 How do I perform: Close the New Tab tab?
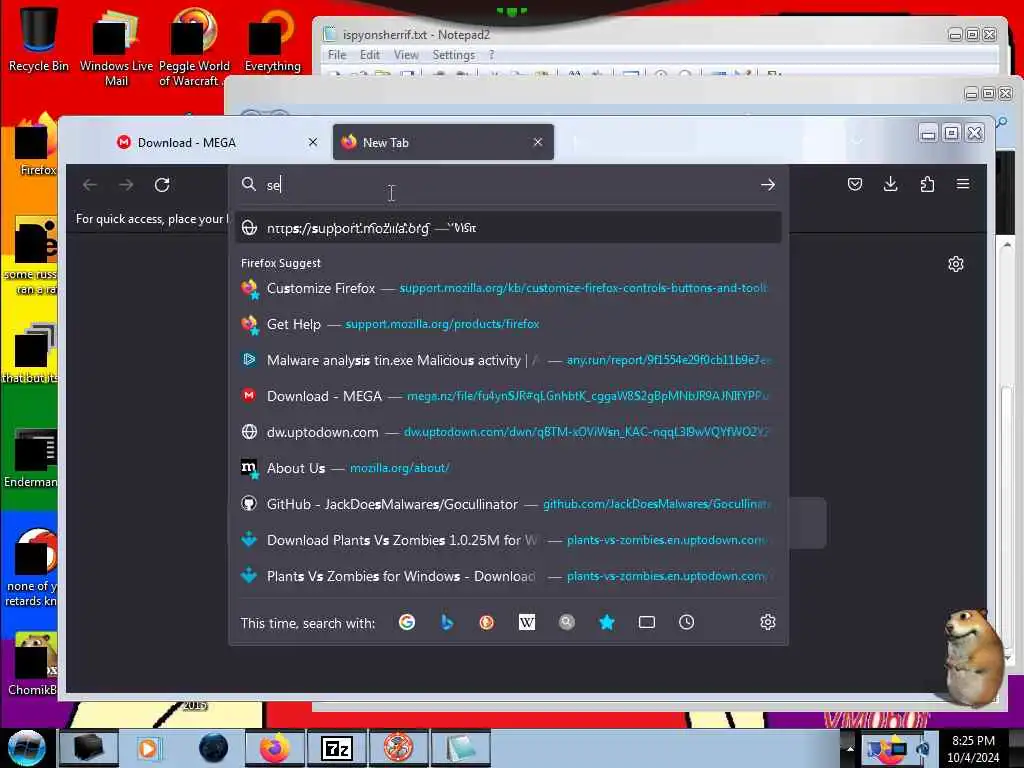(537, 142)
